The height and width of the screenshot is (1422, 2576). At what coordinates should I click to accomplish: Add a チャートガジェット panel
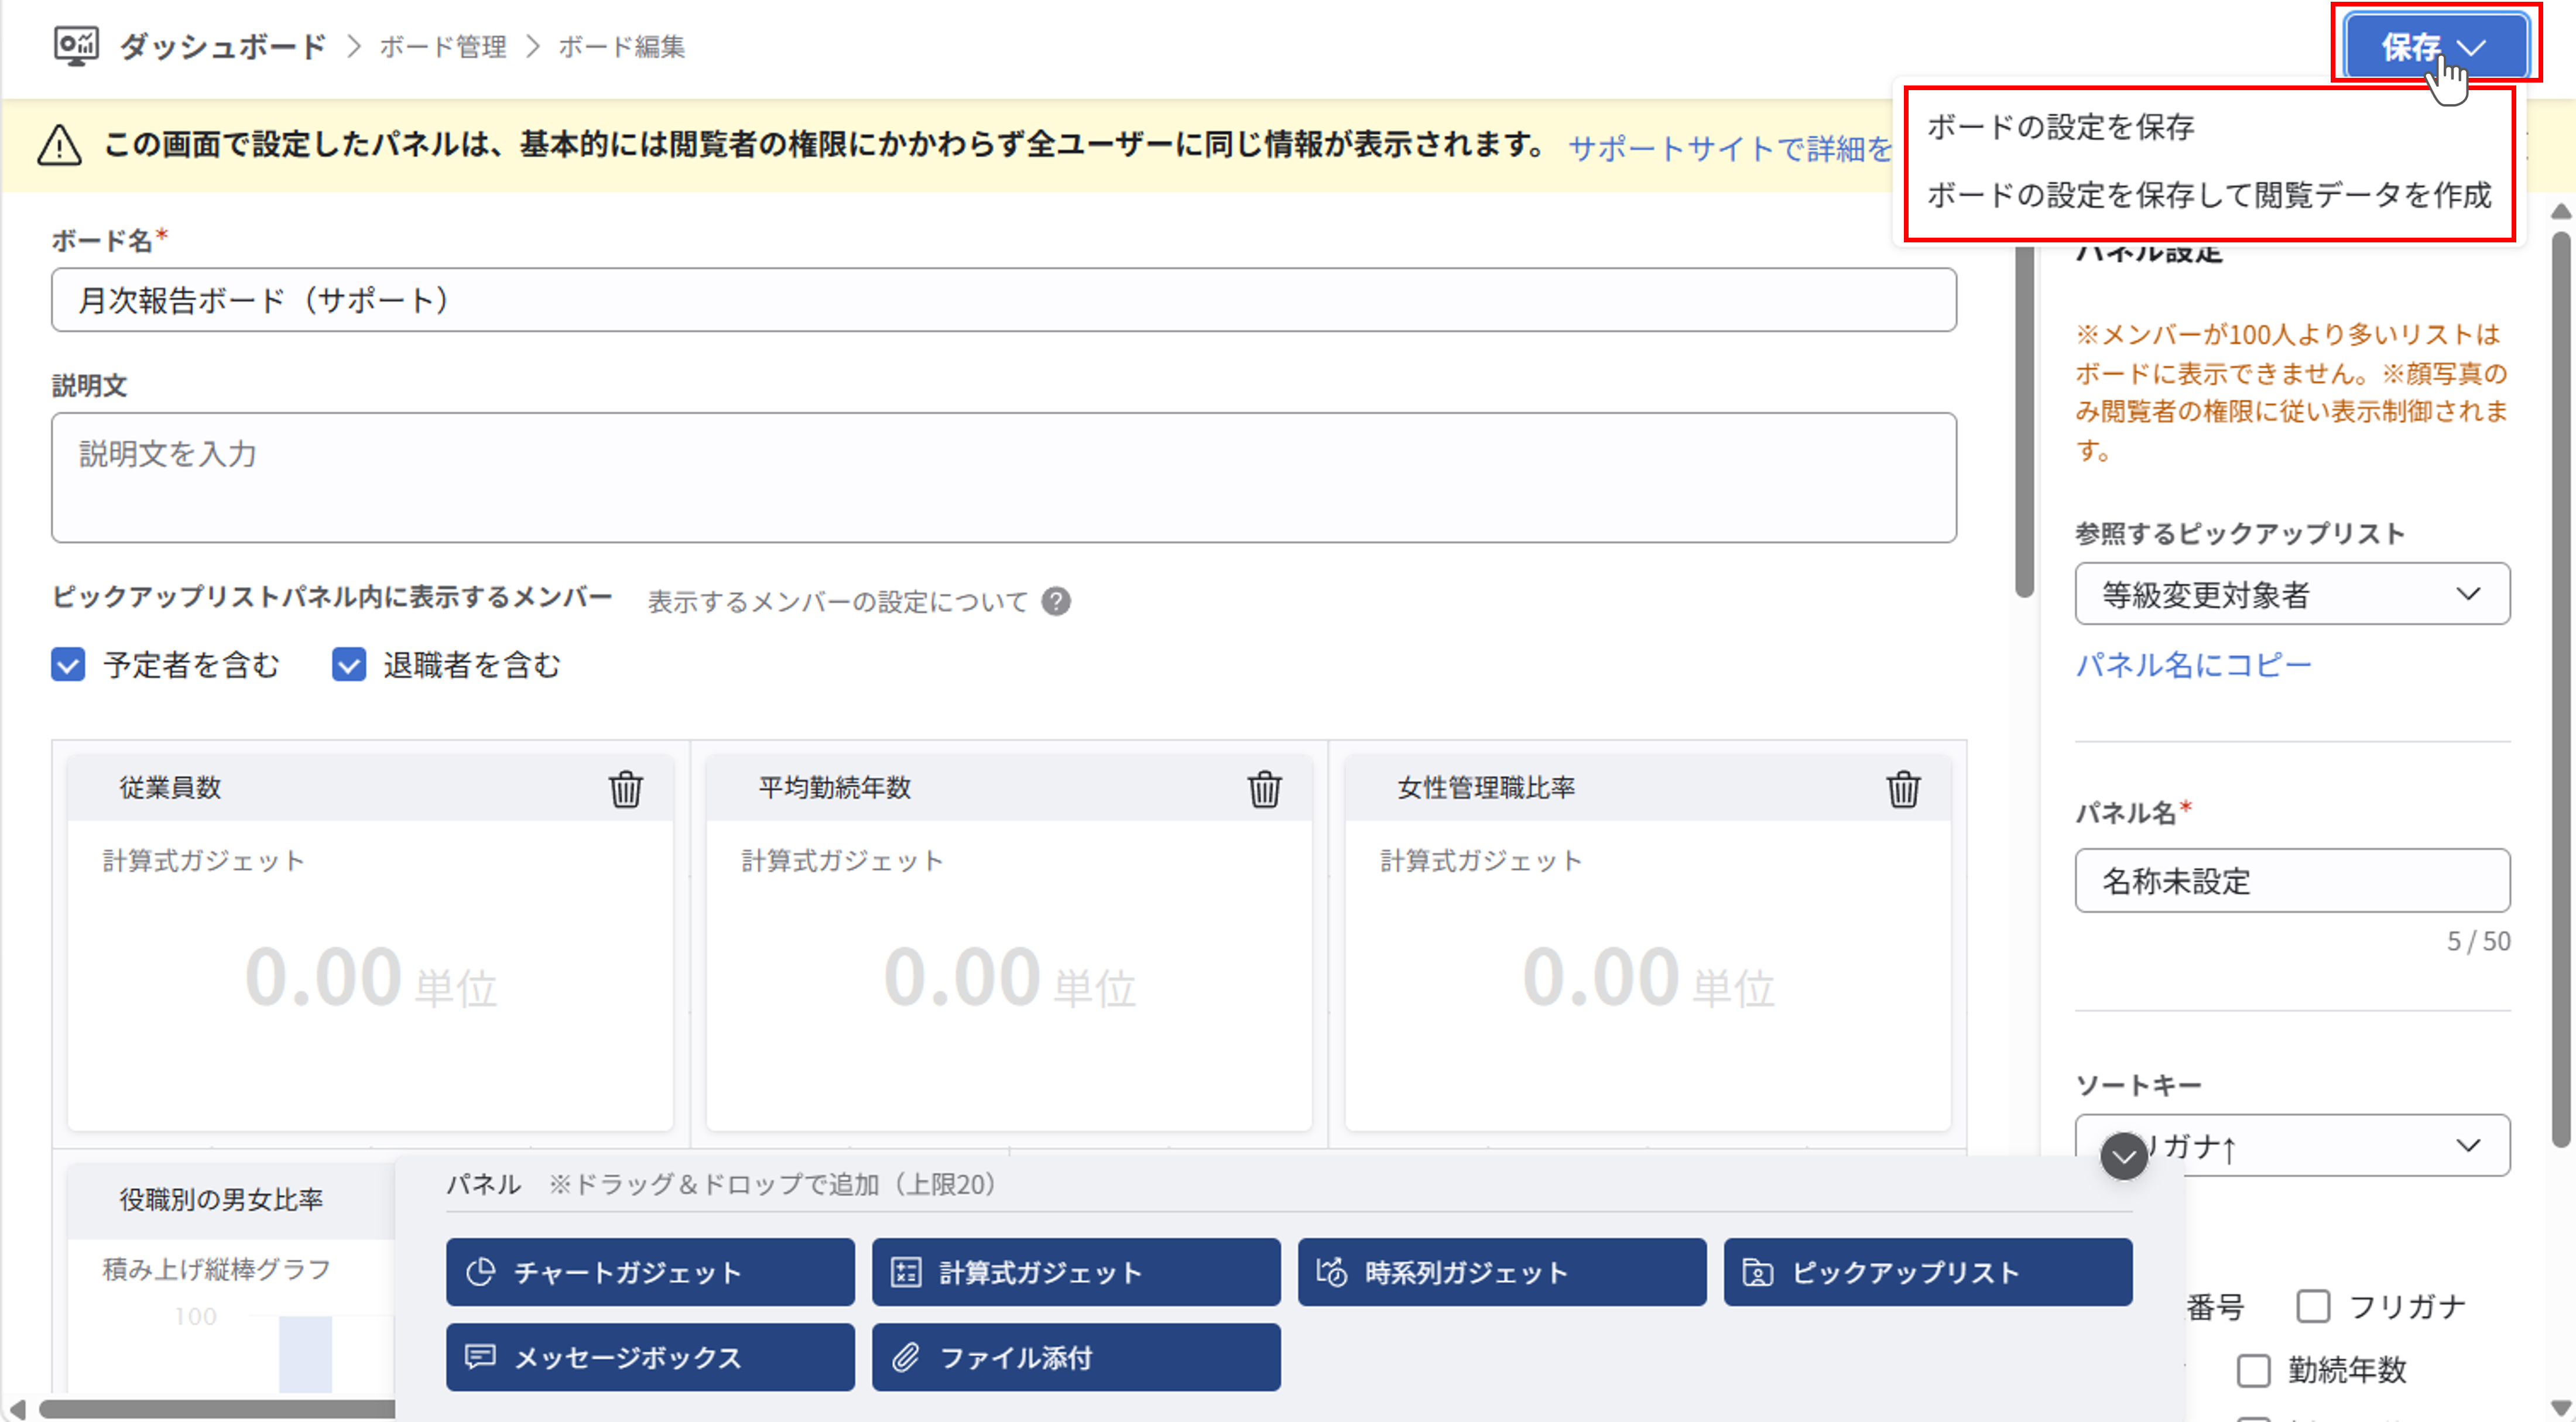point(650,1272)
